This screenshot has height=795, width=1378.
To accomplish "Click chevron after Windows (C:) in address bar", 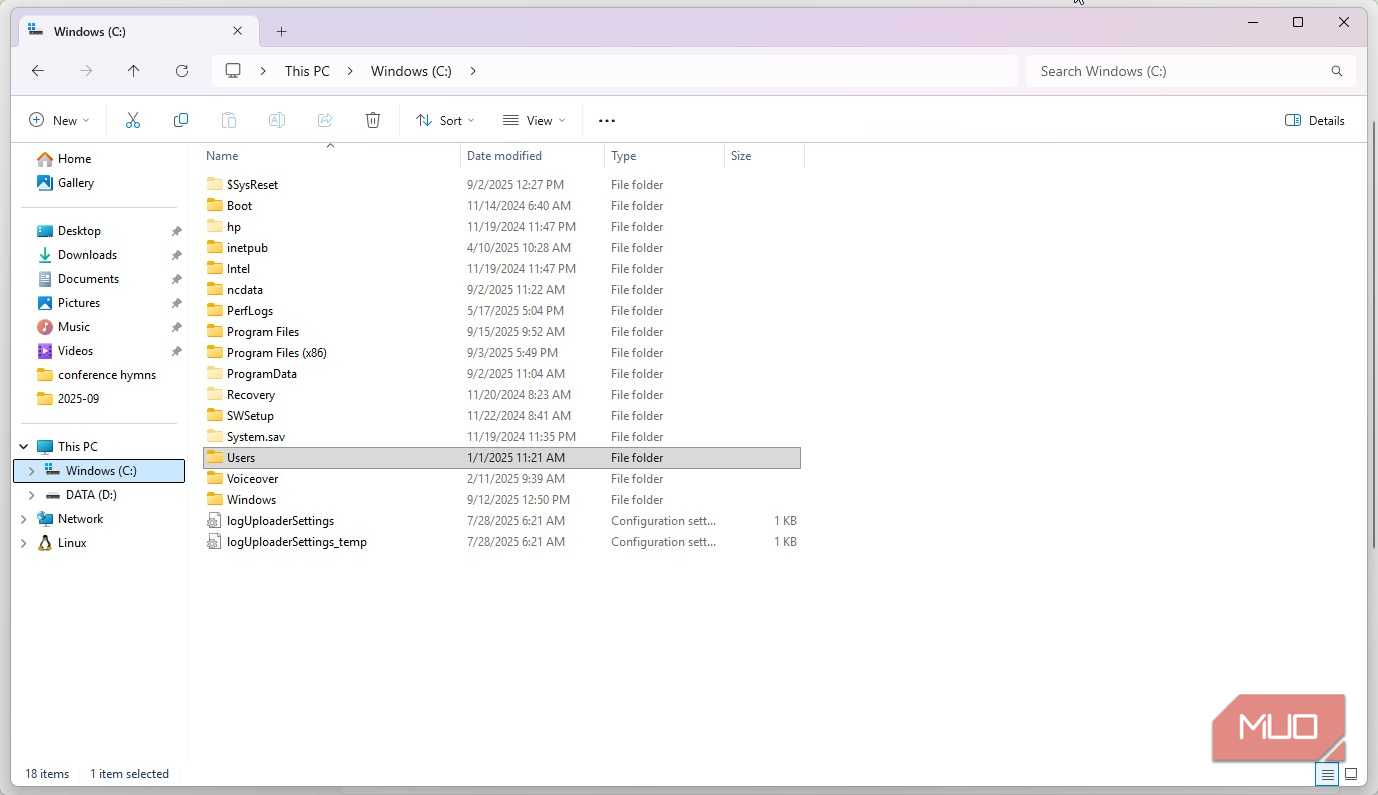I will click(x=473, y=71).
